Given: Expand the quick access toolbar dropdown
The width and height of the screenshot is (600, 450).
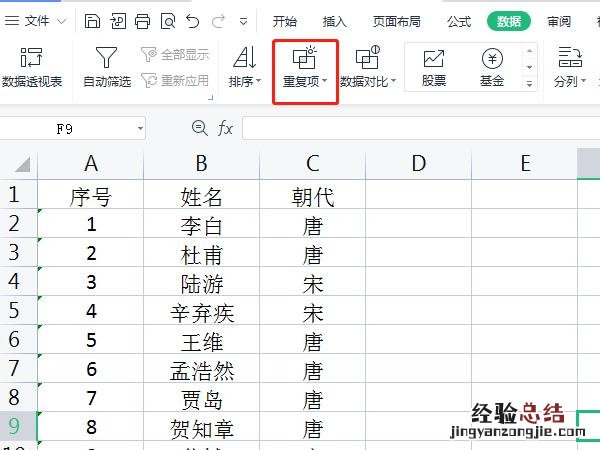Looking at the screenshot, I should click(x=243, y=21).
